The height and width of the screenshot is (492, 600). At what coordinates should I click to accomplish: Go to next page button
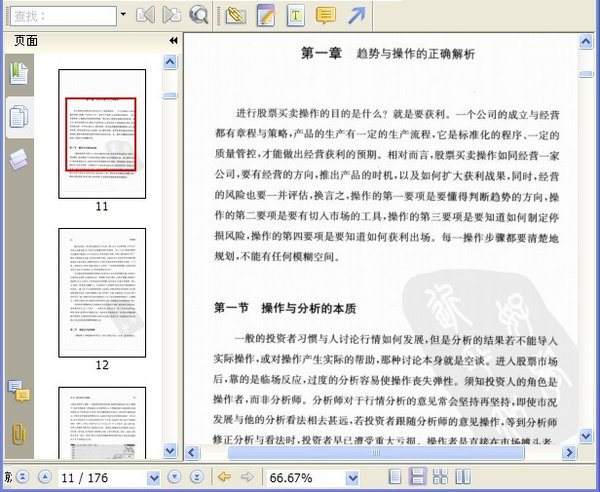tap(174, 477)
